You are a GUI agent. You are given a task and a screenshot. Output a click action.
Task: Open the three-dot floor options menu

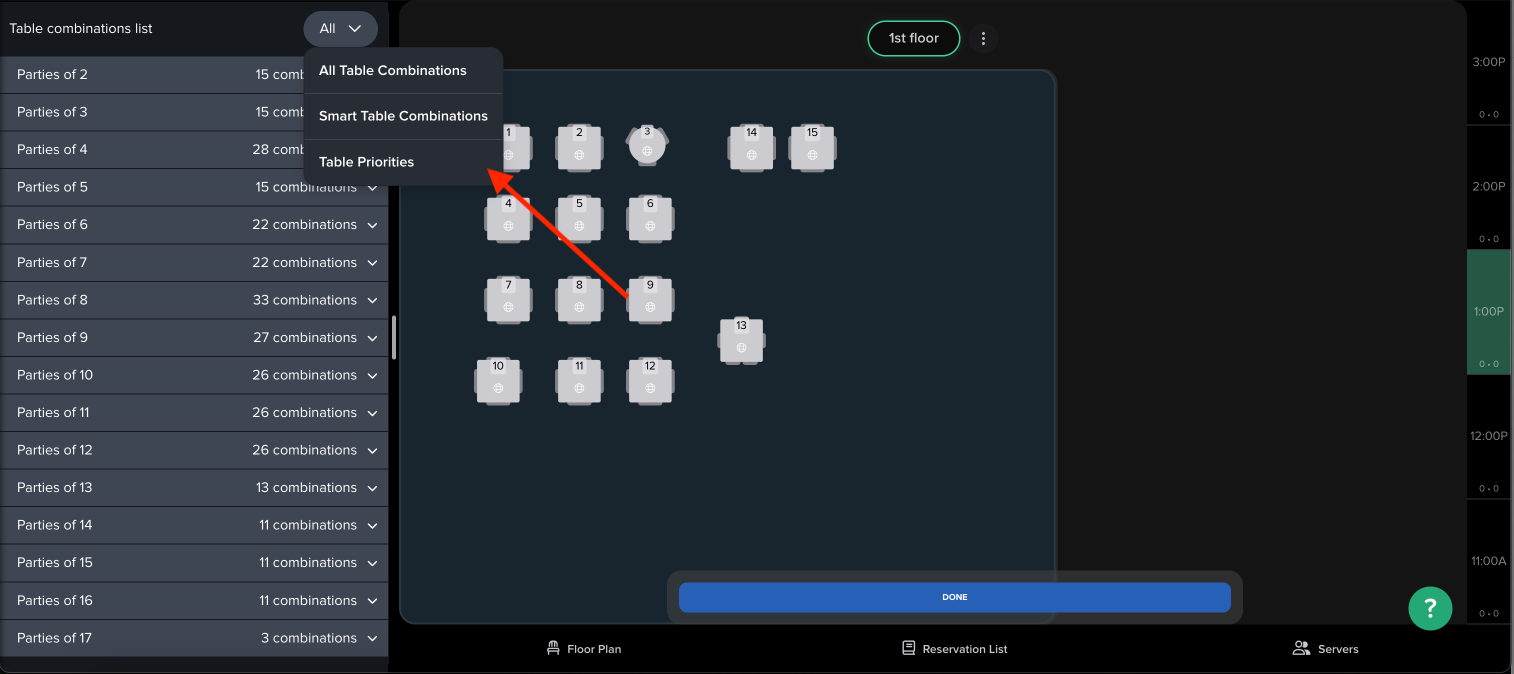[x=983, y=39]
